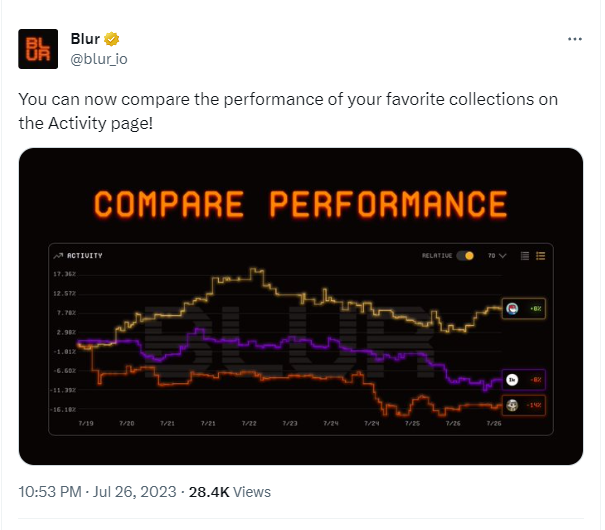Click the ACTIVITY panel title
Viewport: 605px width, 530px height.
point(84,256)
